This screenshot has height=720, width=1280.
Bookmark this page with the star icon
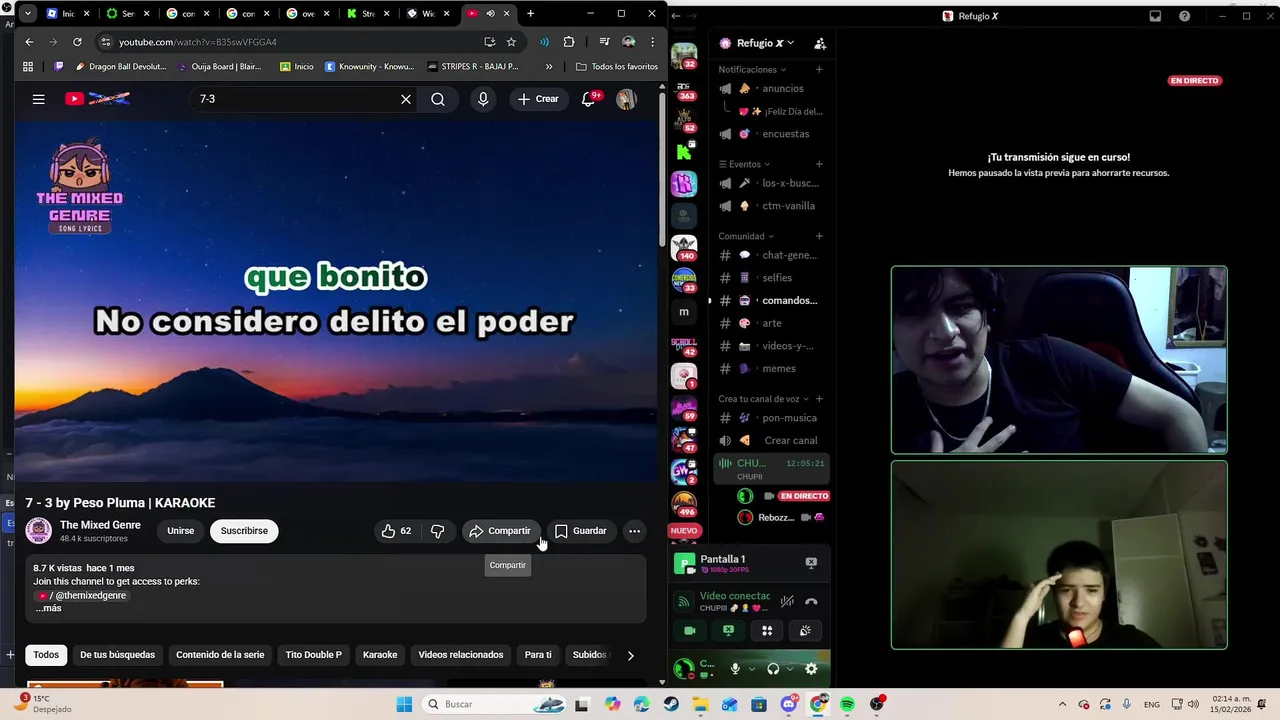[511, 42]
